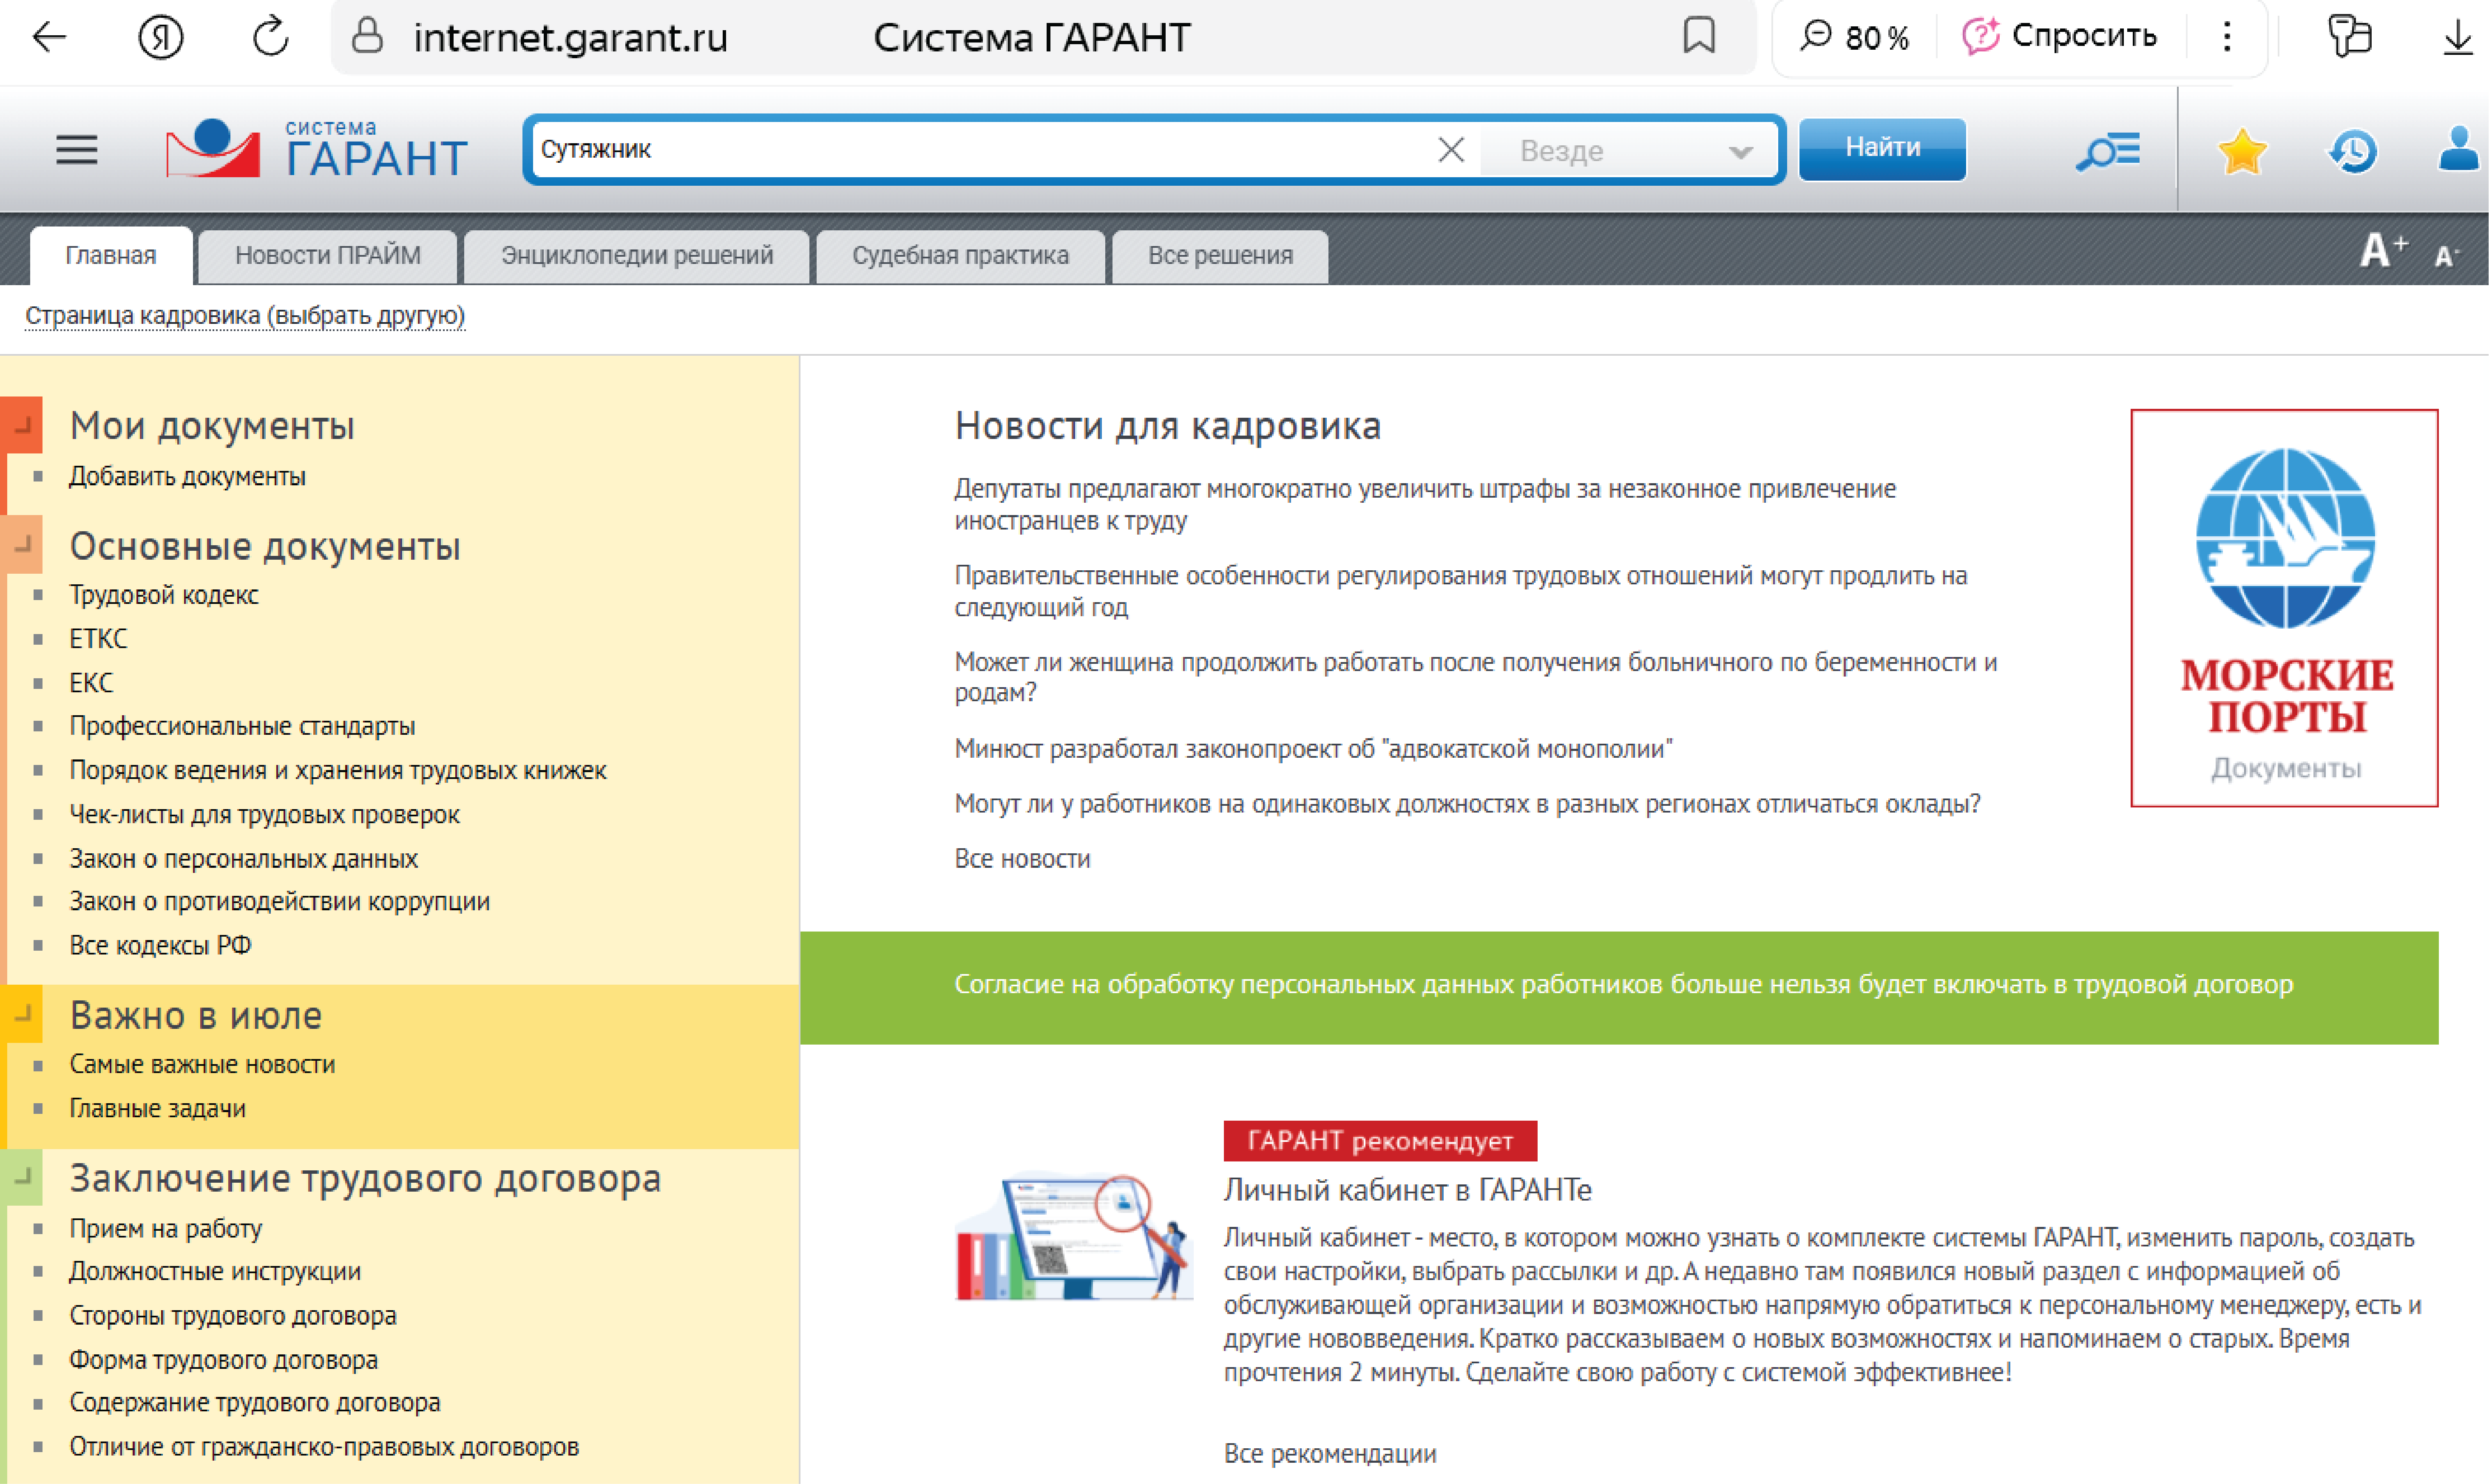
Task: Open Порядок ведения и хранения трудовых книжек
Action: tap(338, 770)
